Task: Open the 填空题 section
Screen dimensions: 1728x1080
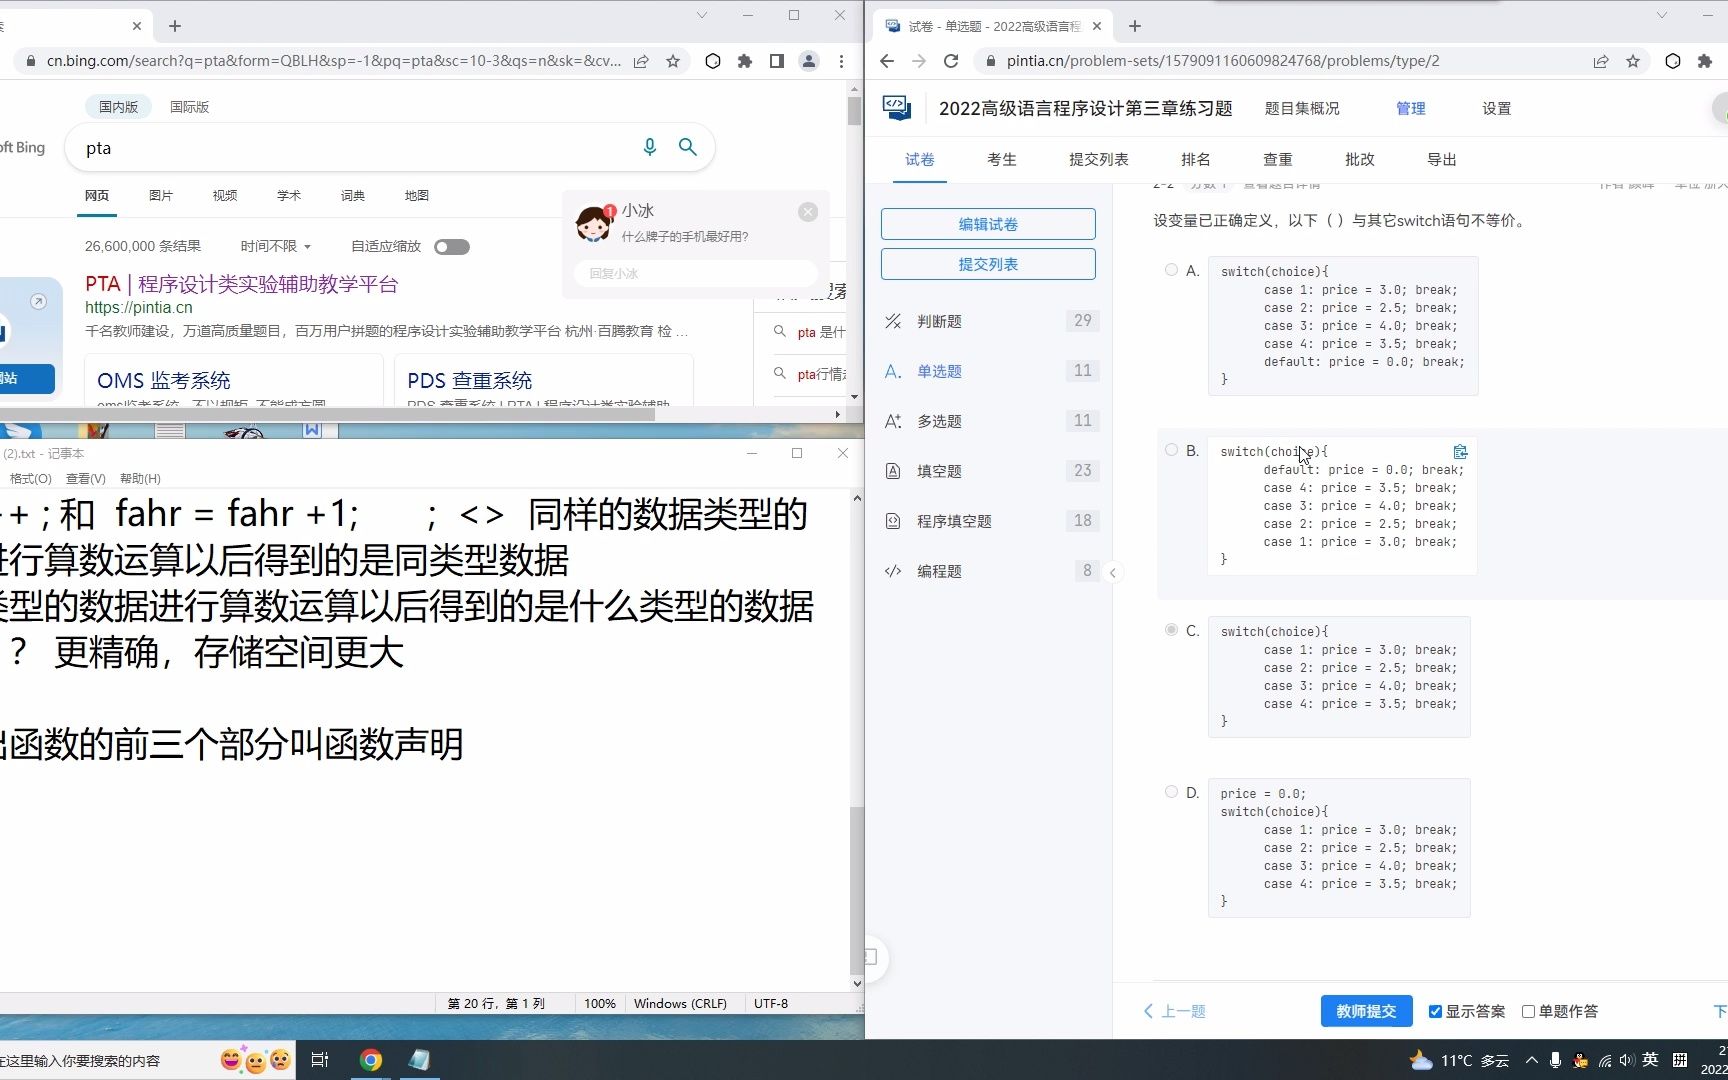Action: [x=940, y=470]
